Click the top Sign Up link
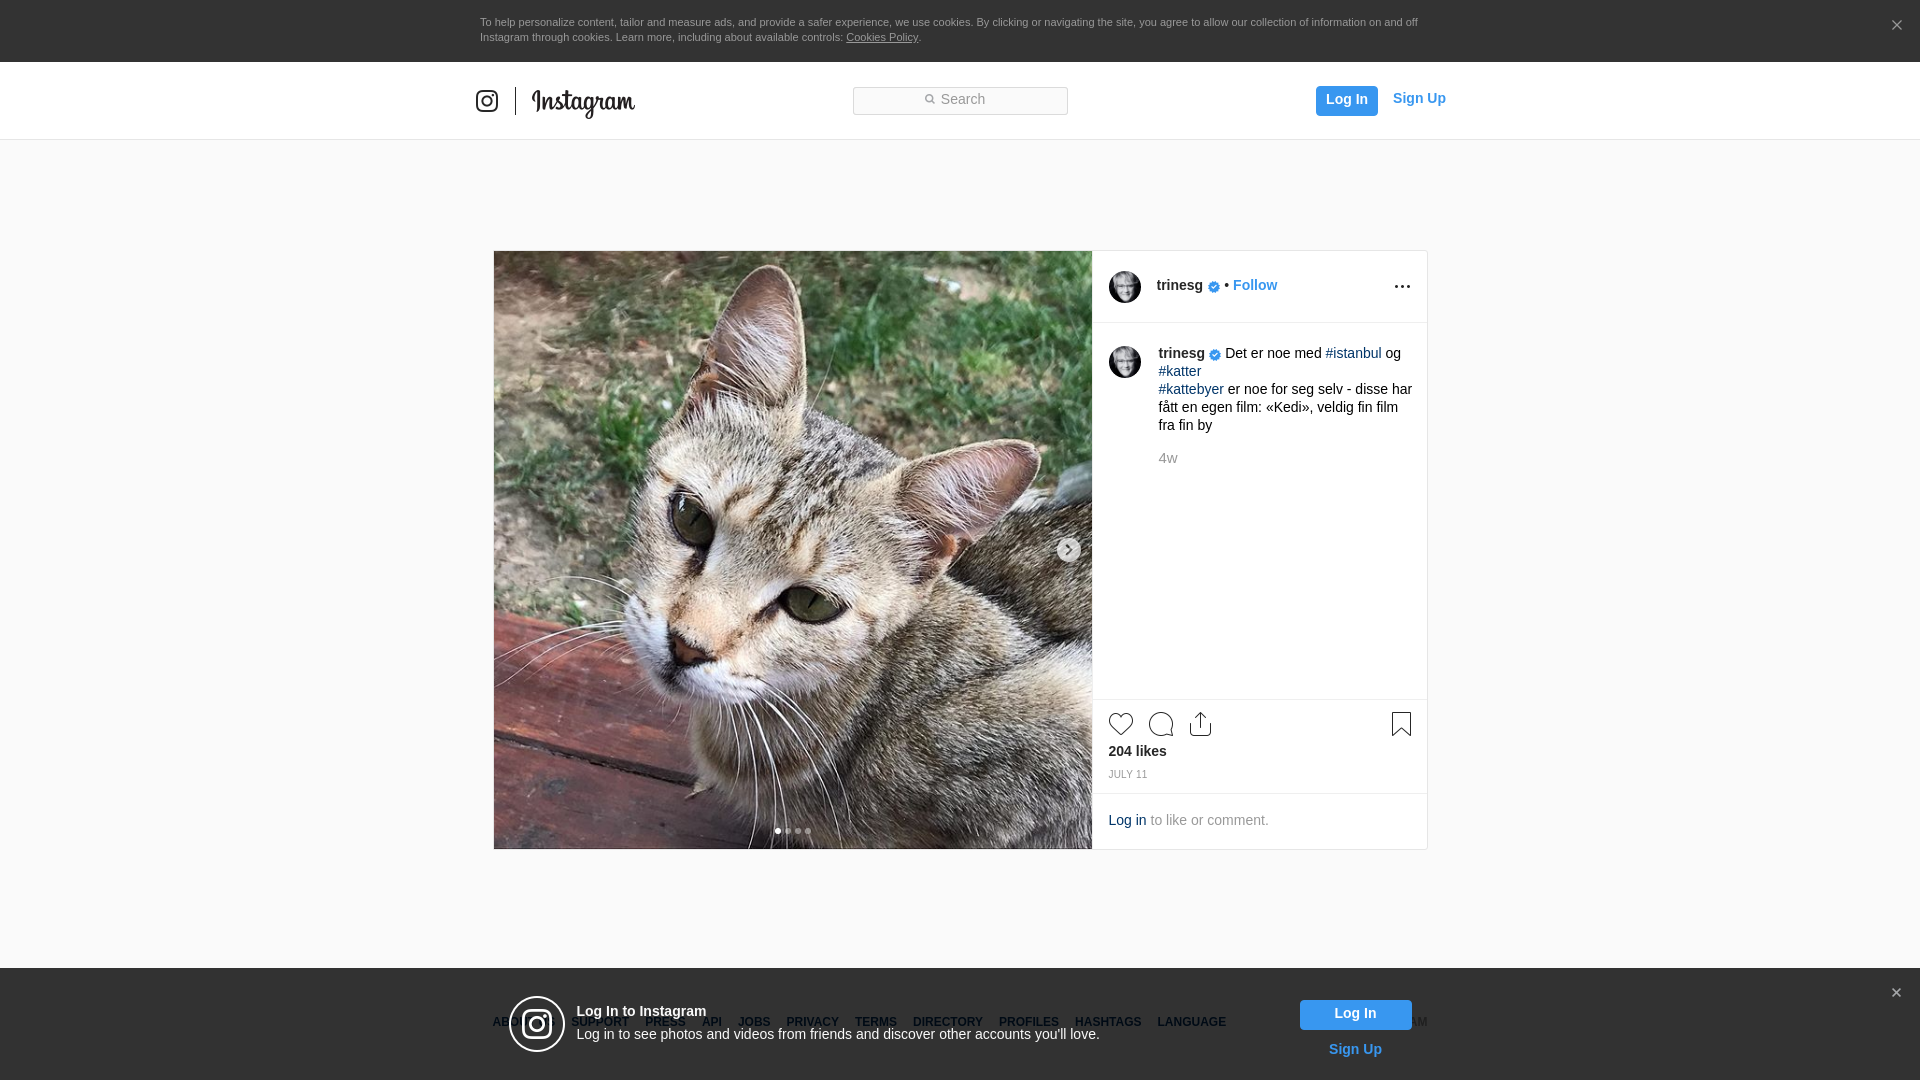1920x1080 pixels. 1418,98
